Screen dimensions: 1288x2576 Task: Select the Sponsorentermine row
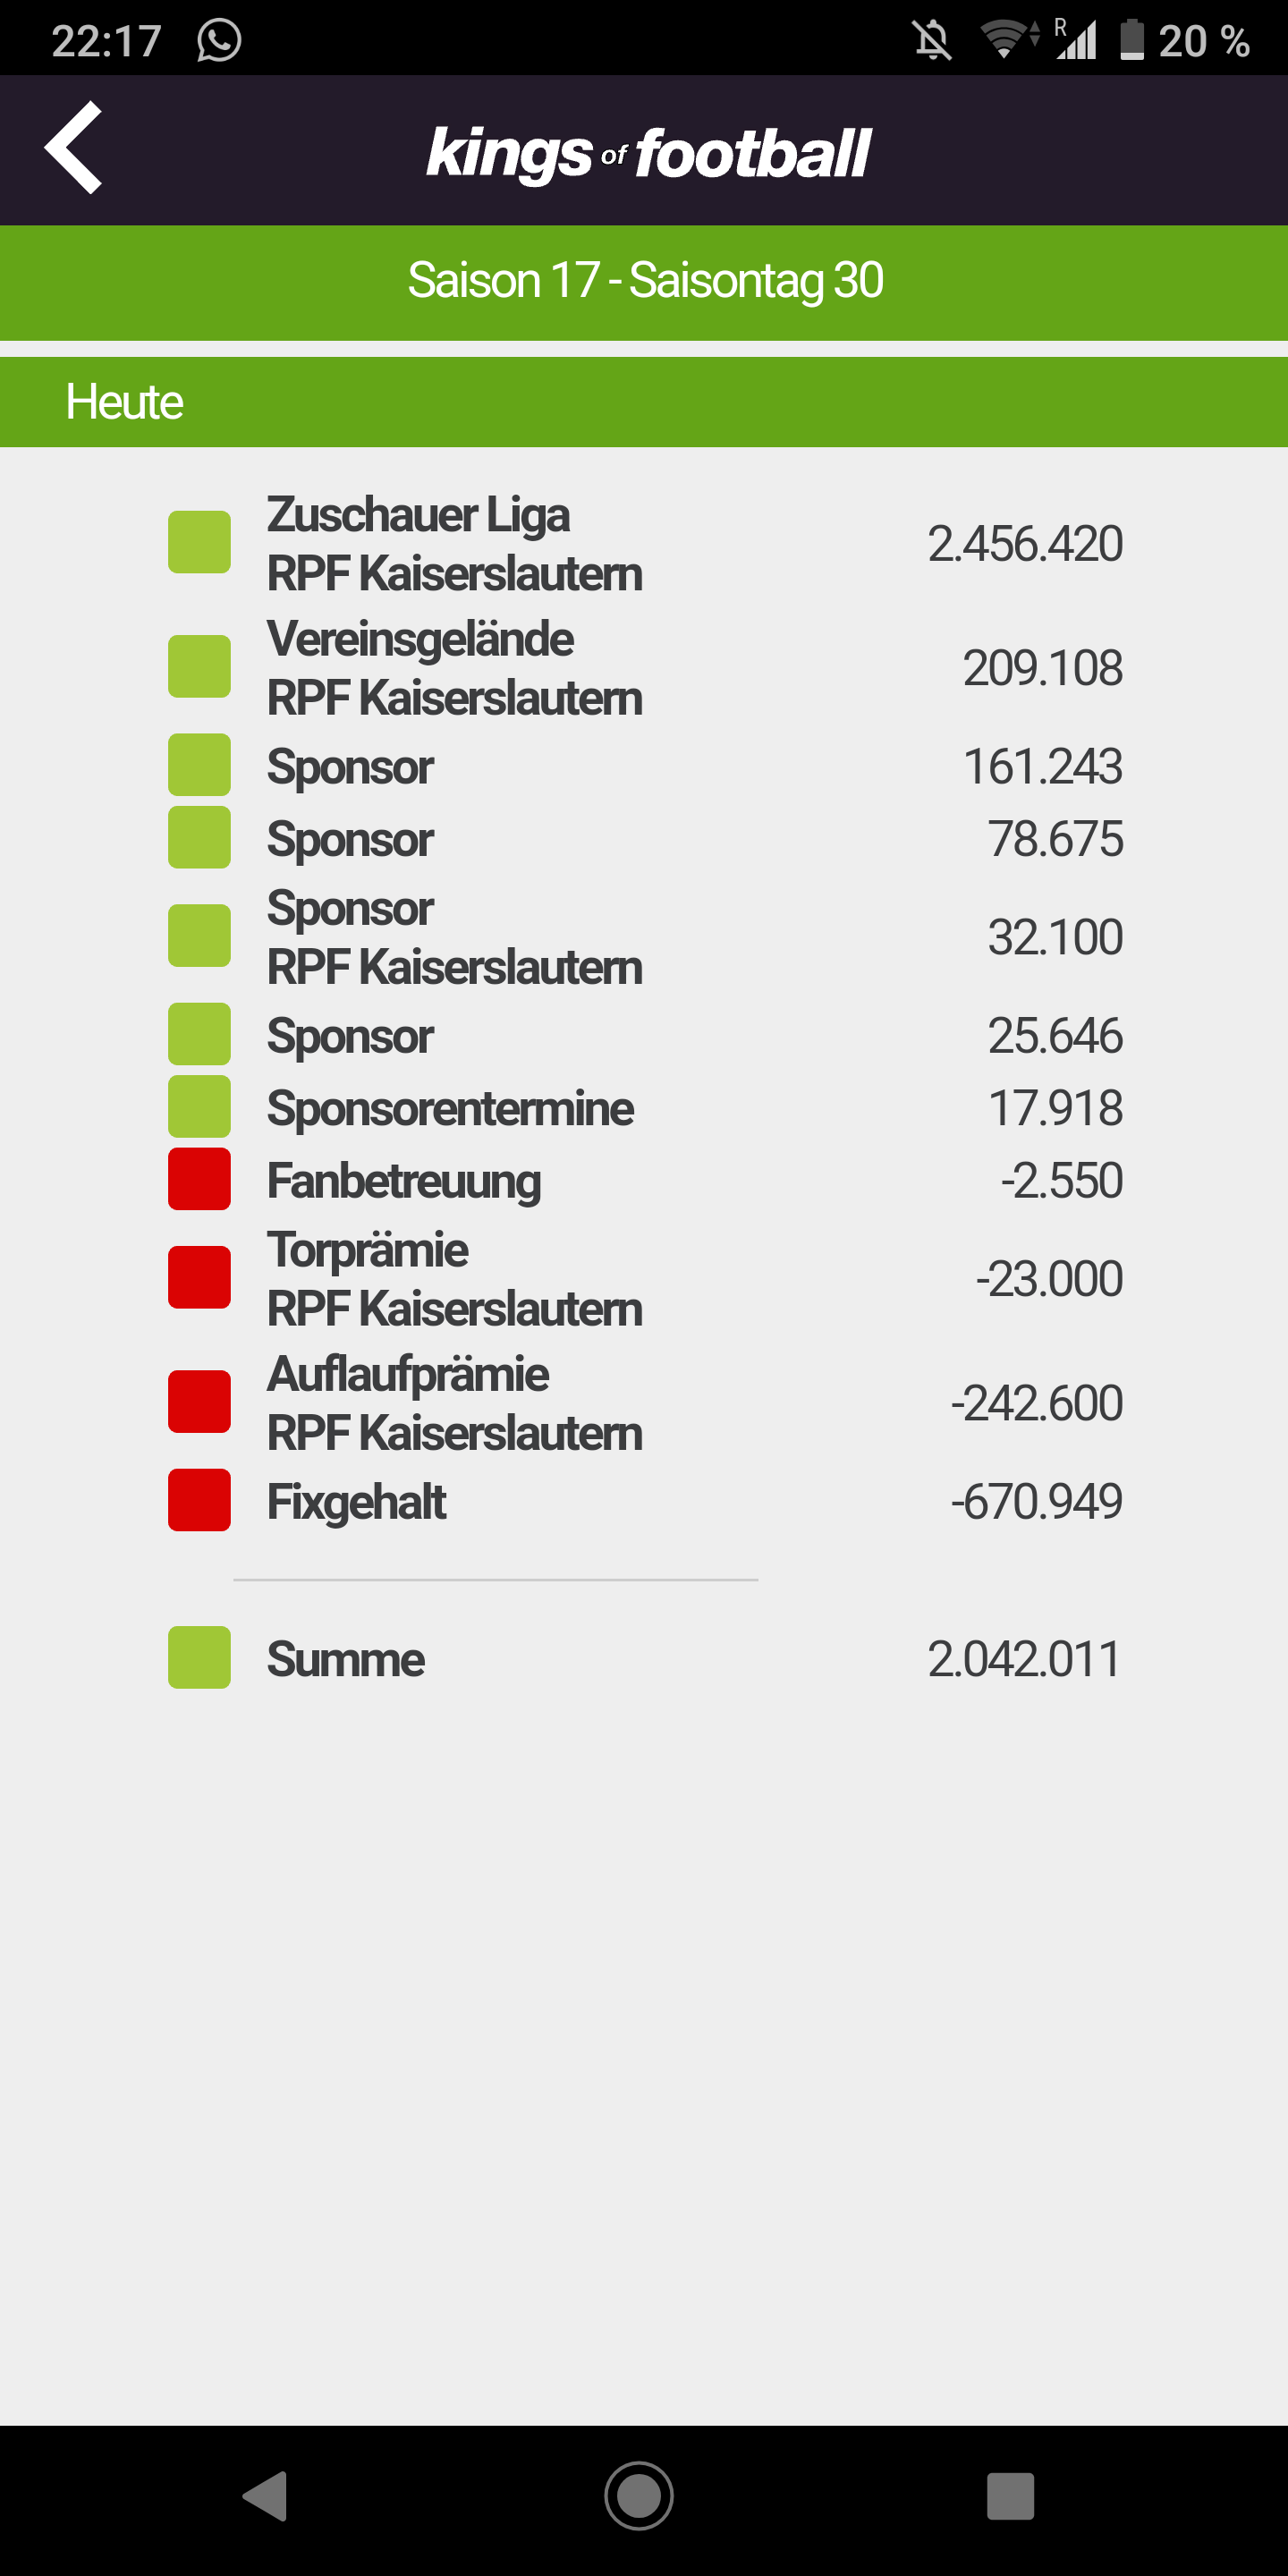[645, 1108]
